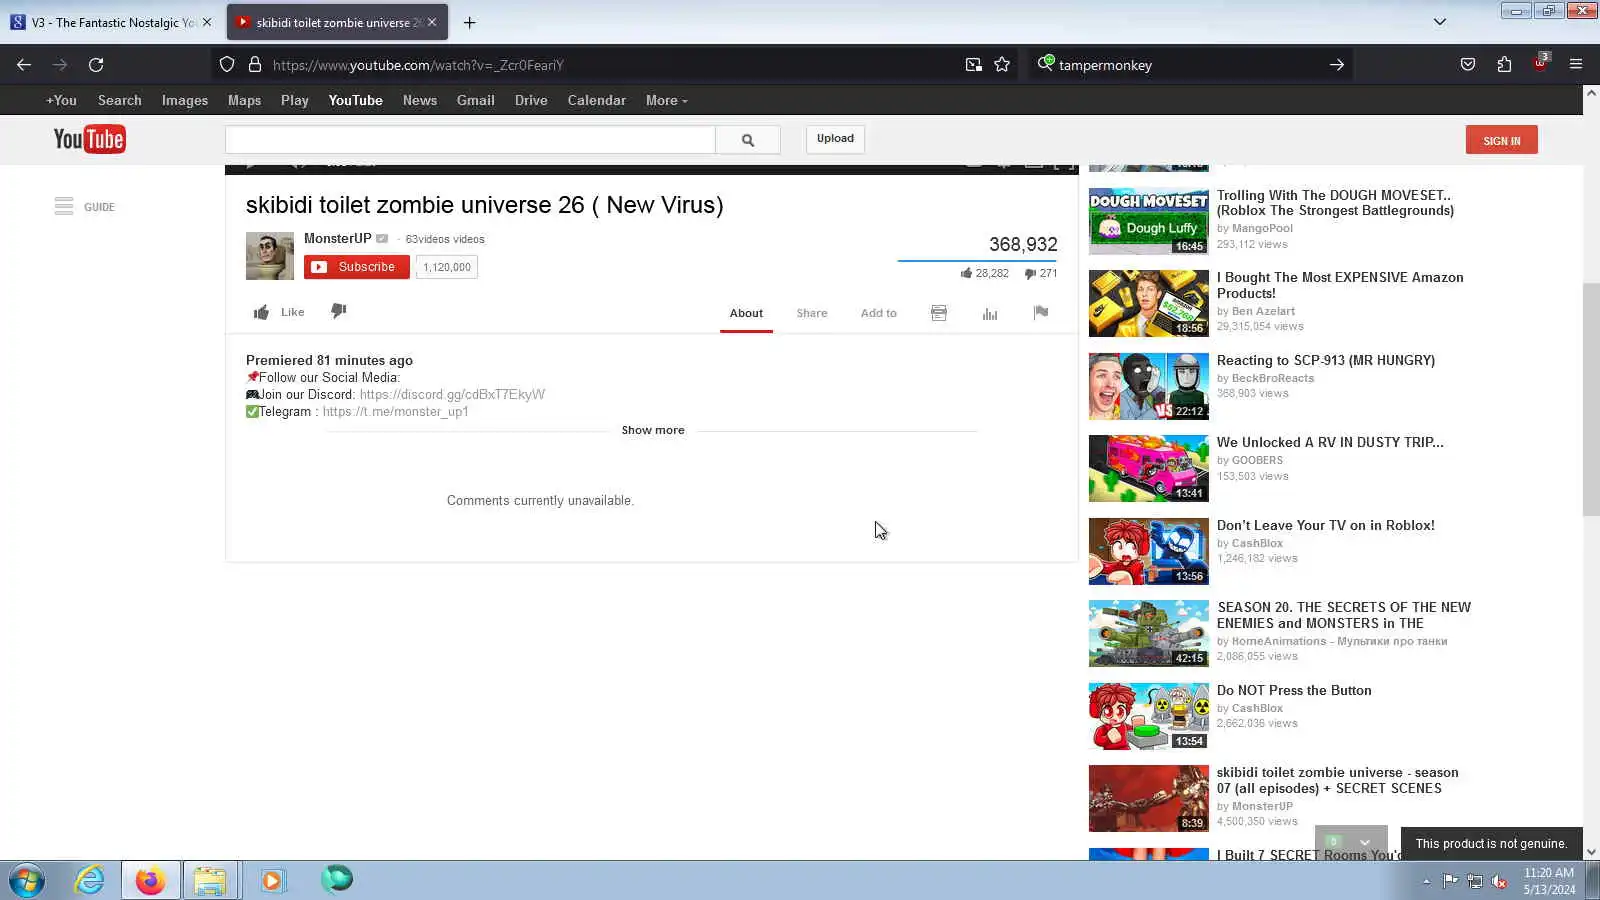This screenshot has height=900, width=1600.
Task: Open Maps in the top bar
Action: coord(244,100)
